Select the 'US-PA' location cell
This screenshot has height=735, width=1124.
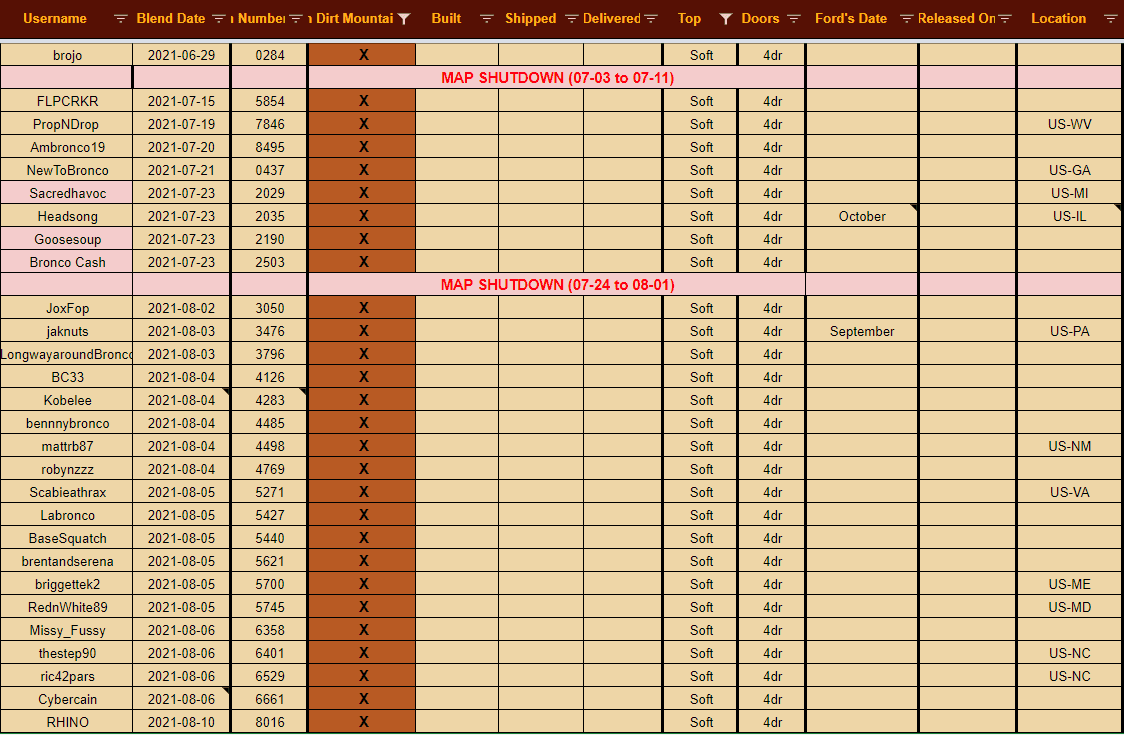(1070, 331)
